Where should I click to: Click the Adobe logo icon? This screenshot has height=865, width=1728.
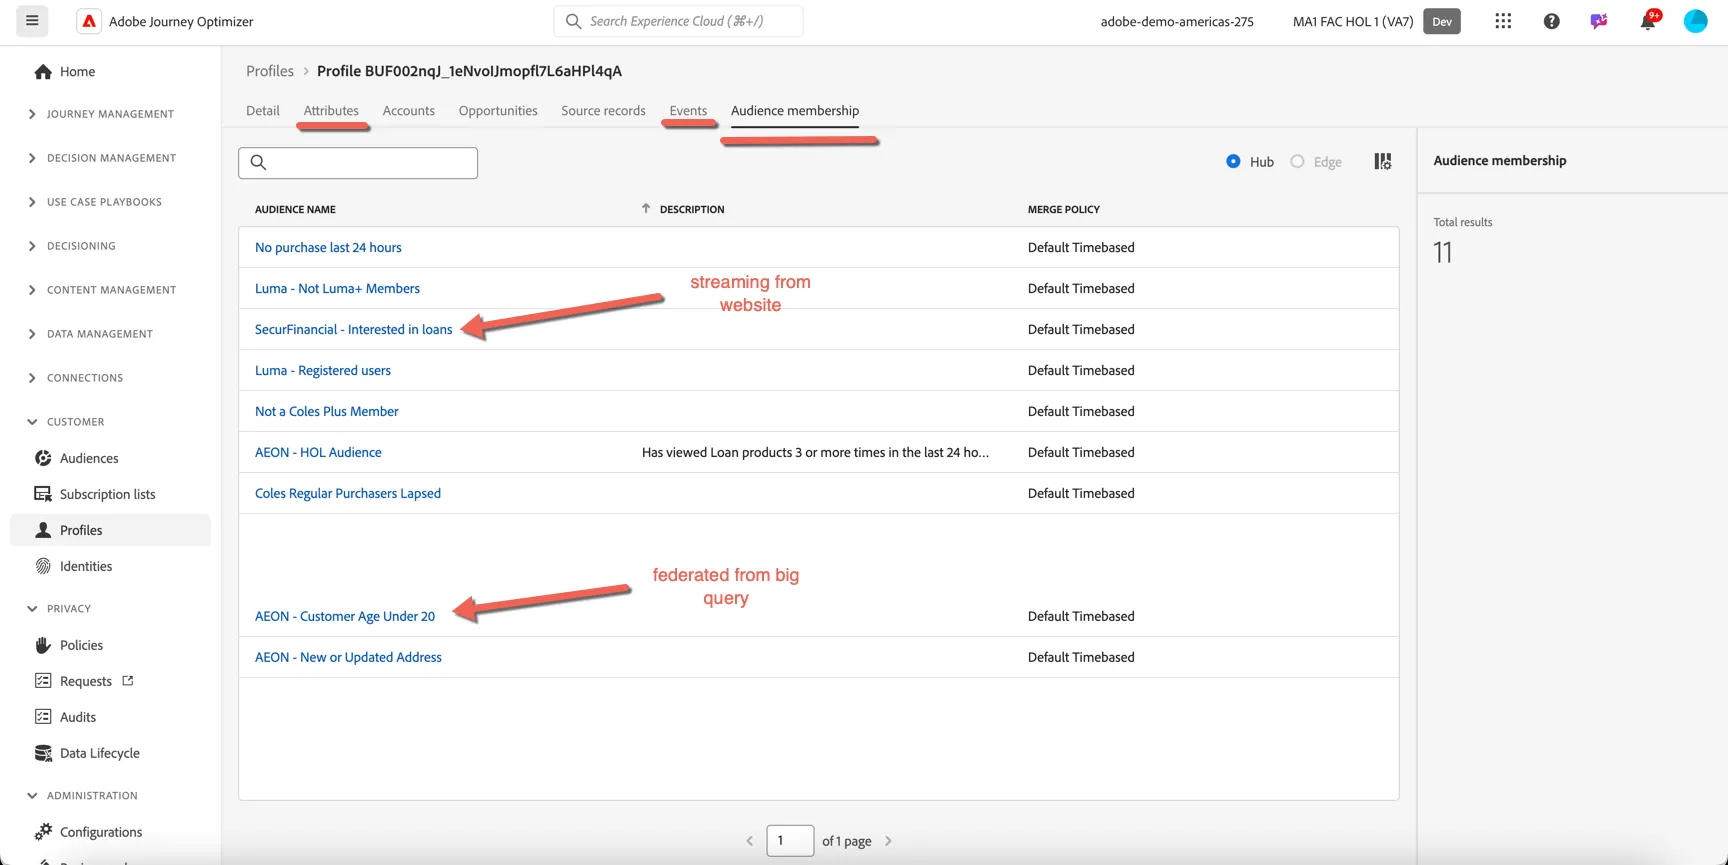[89, 21]
